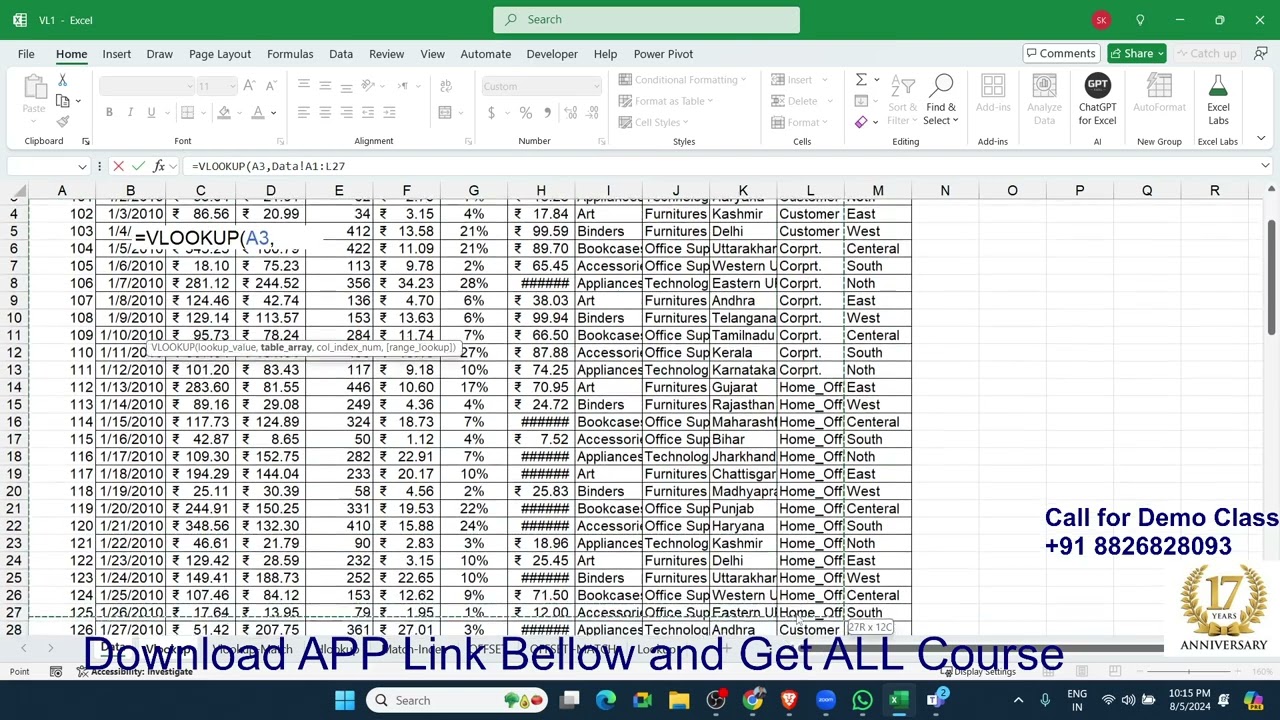Open Excel from the Windows taskbar
Viewport: 1280px width, 720px height.
click(898, 700)
